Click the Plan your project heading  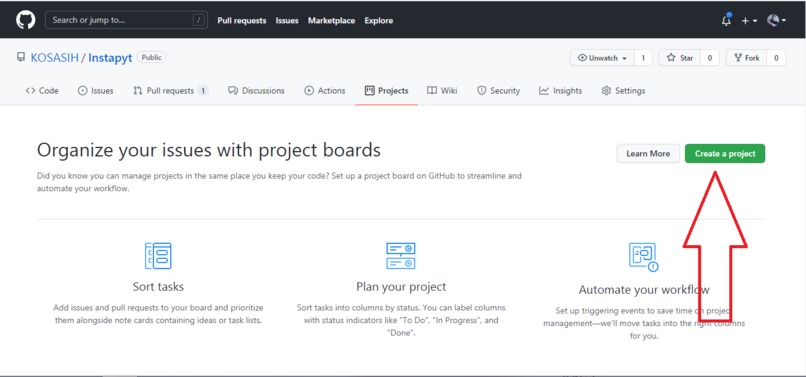tap(401, 286)
